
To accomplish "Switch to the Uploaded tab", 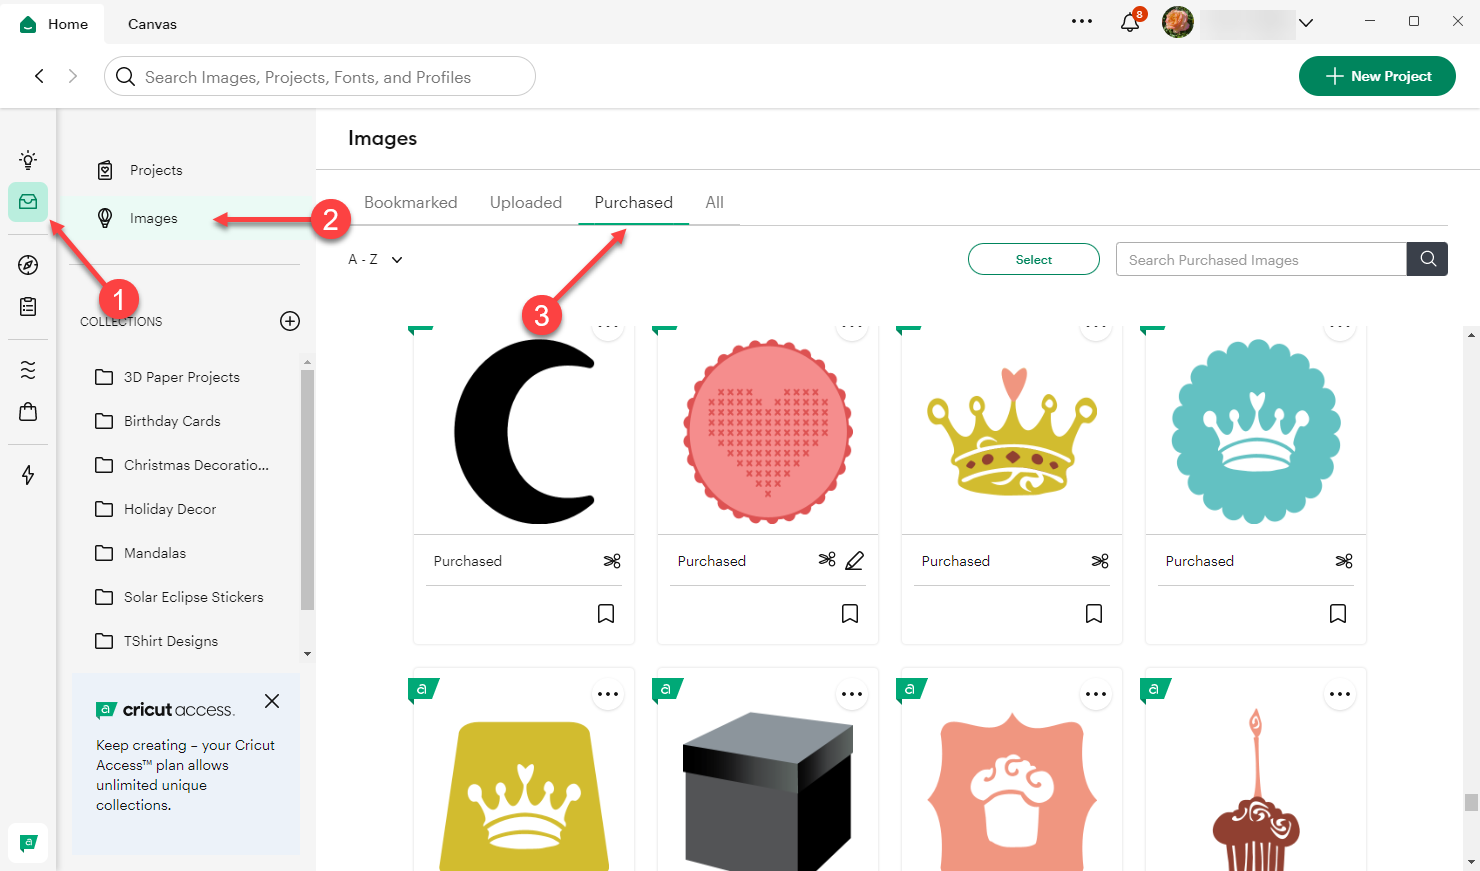I will (x=526, y=203).
